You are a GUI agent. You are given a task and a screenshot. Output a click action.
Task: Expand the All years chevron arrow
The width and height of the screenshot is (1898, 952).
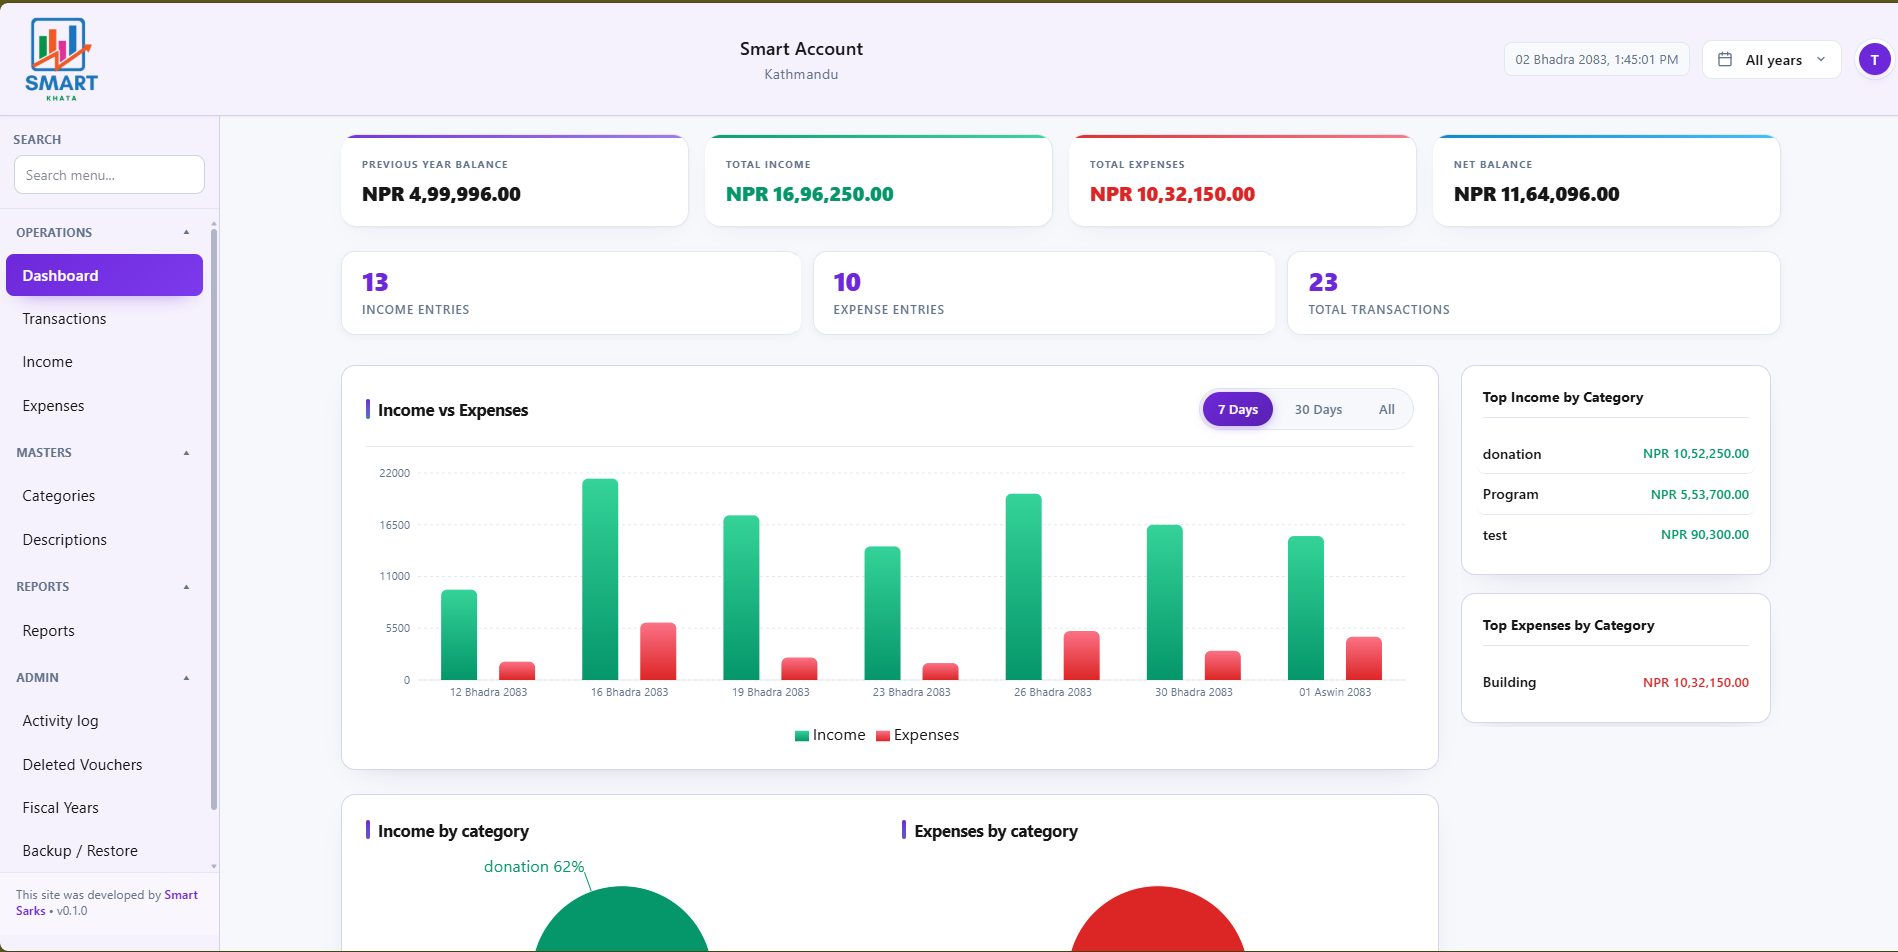point(1821,60)
